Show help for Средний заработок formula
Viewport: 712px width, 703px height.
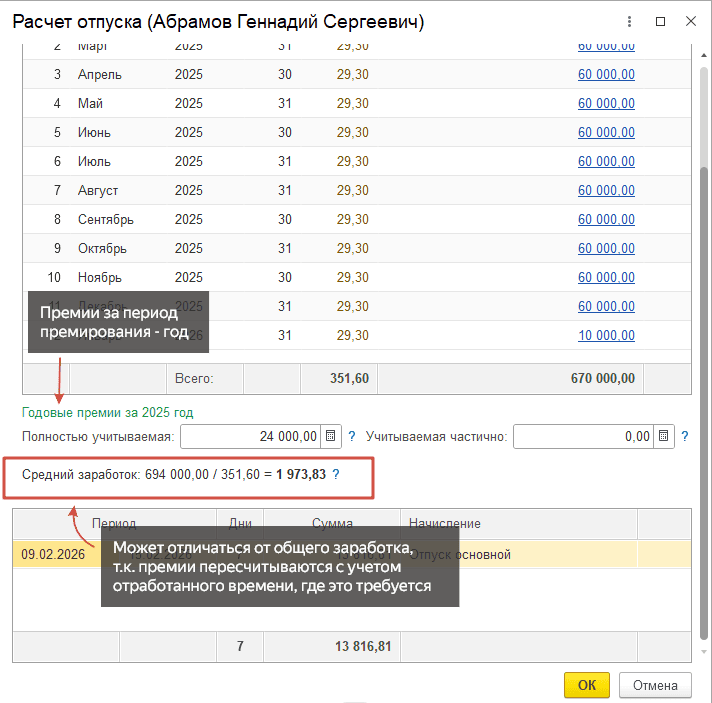(336, 475)
